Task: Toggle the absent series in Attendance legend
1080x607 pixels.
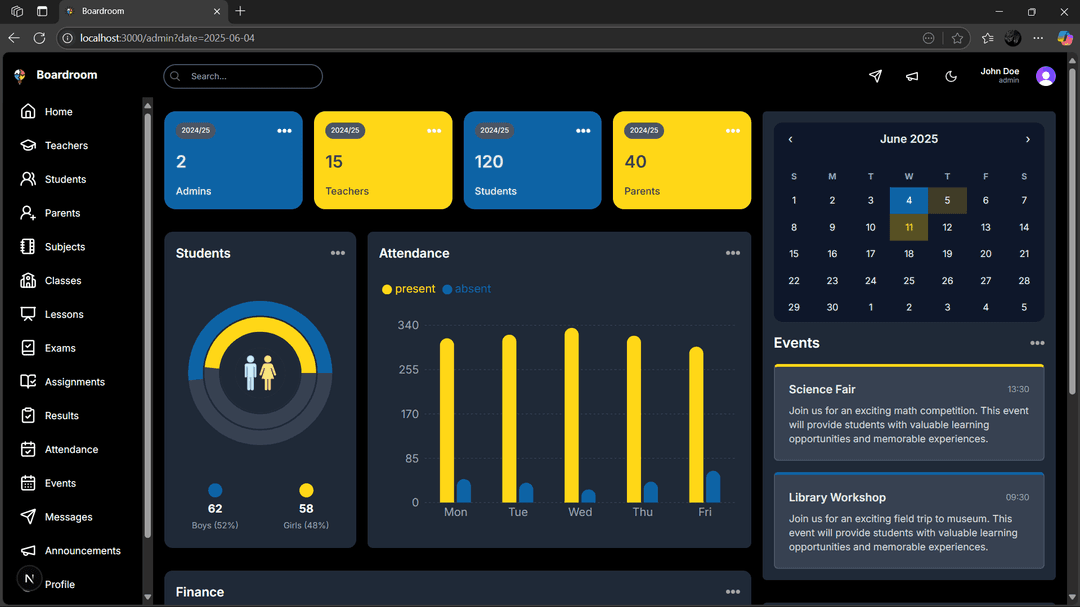Action: coord(466,289)
